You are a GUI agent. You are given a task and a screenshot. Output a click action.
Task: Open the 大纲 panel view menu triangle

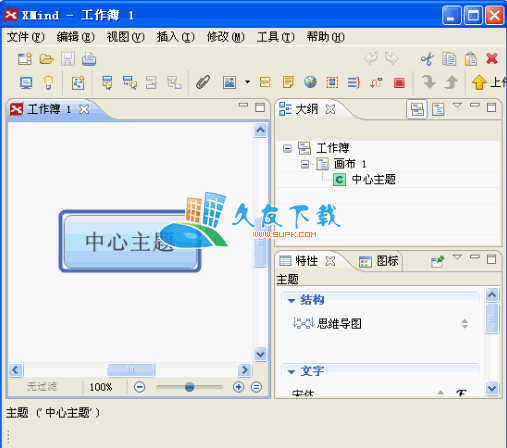(x=457, y=105)
